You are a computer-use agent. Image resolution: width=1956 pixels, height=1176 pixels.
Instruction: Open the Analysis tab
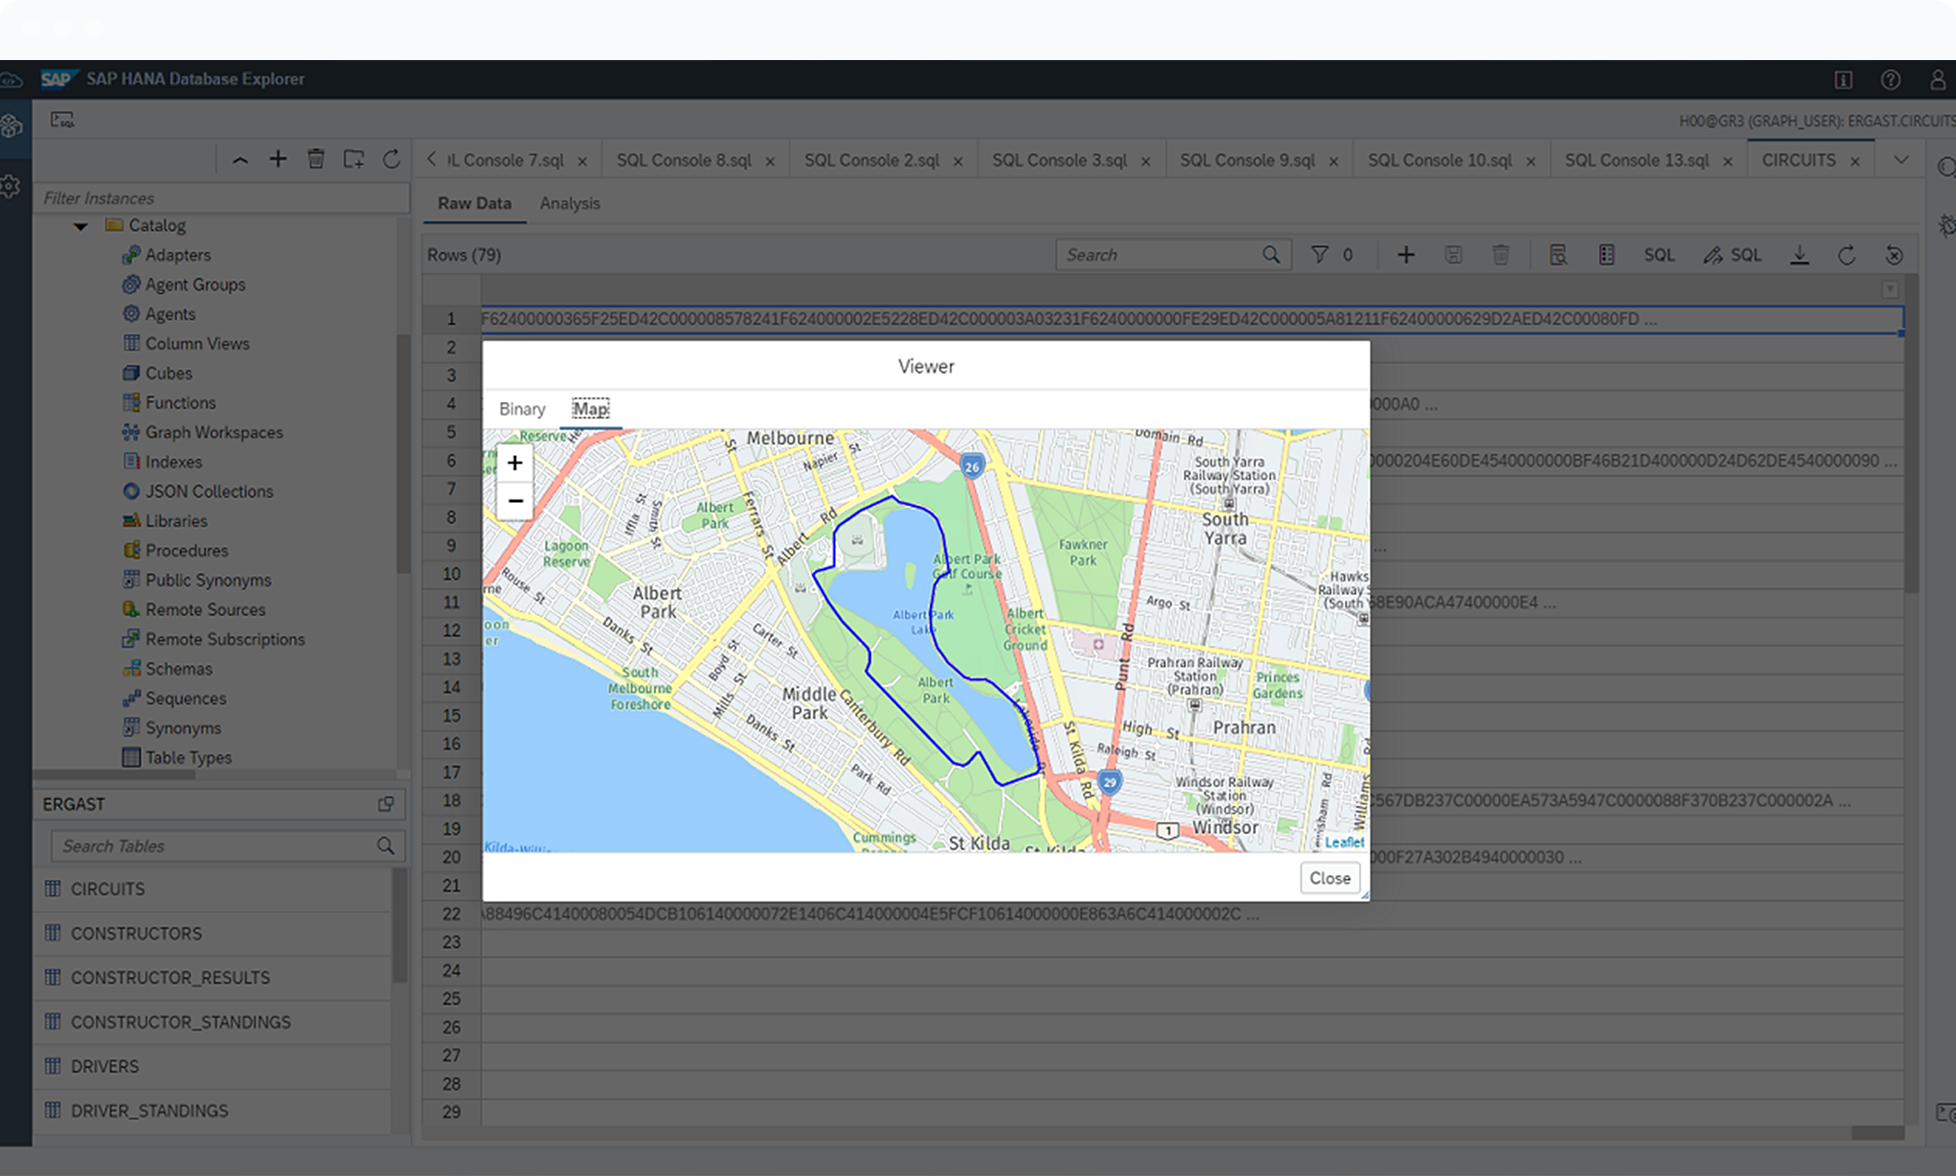(570, 203)
